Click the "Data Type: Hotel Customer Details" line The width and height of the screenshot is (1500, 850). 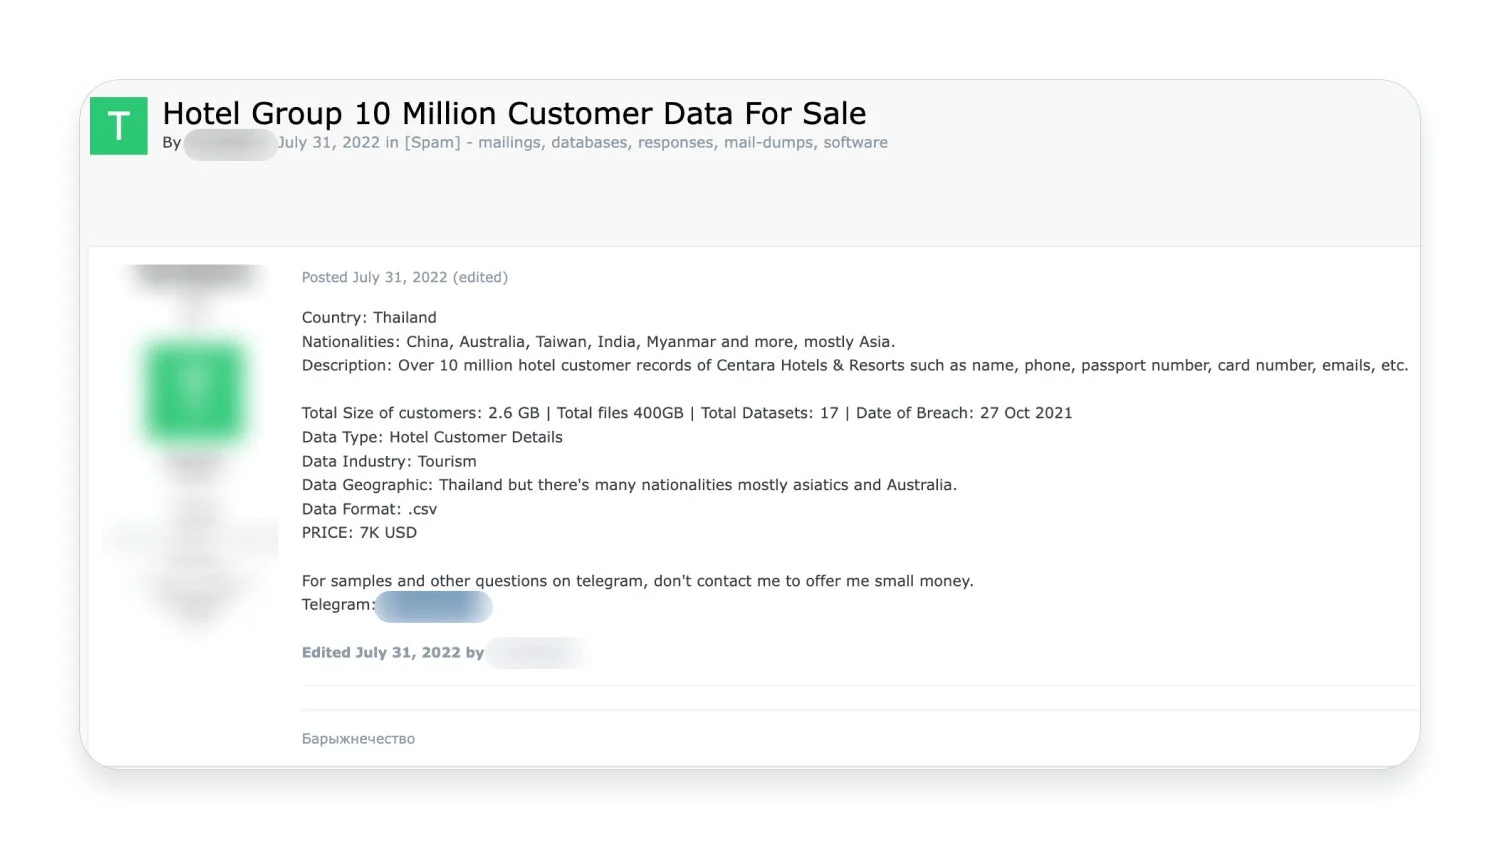click(432, 438)
